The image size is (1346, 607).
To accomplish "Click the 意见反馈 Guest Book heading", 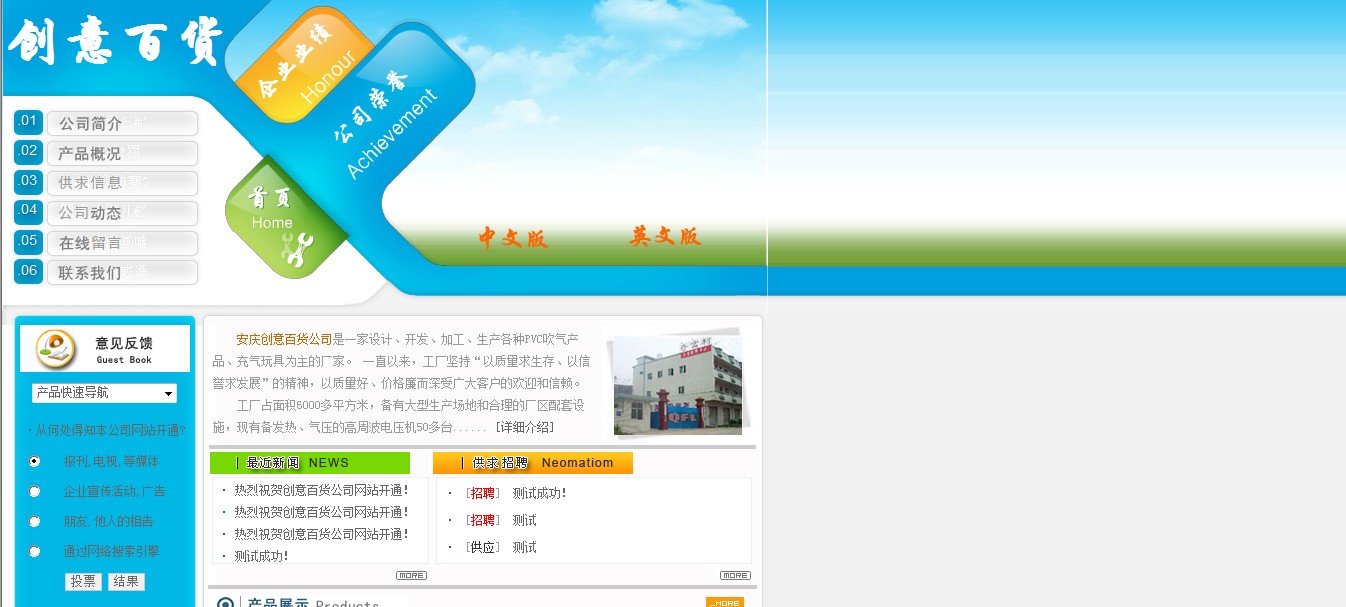I will 124,349.
